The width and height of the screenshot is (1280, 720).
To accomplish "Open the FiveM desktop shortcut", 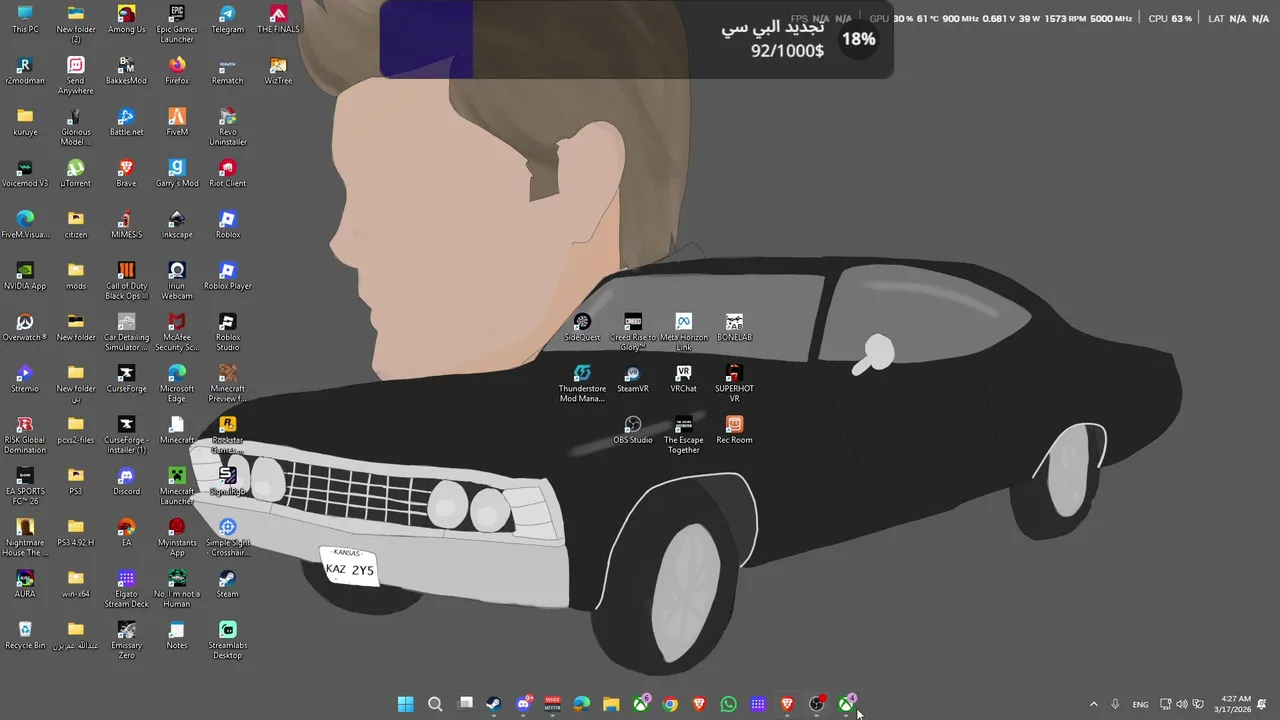I will point(177,121).
